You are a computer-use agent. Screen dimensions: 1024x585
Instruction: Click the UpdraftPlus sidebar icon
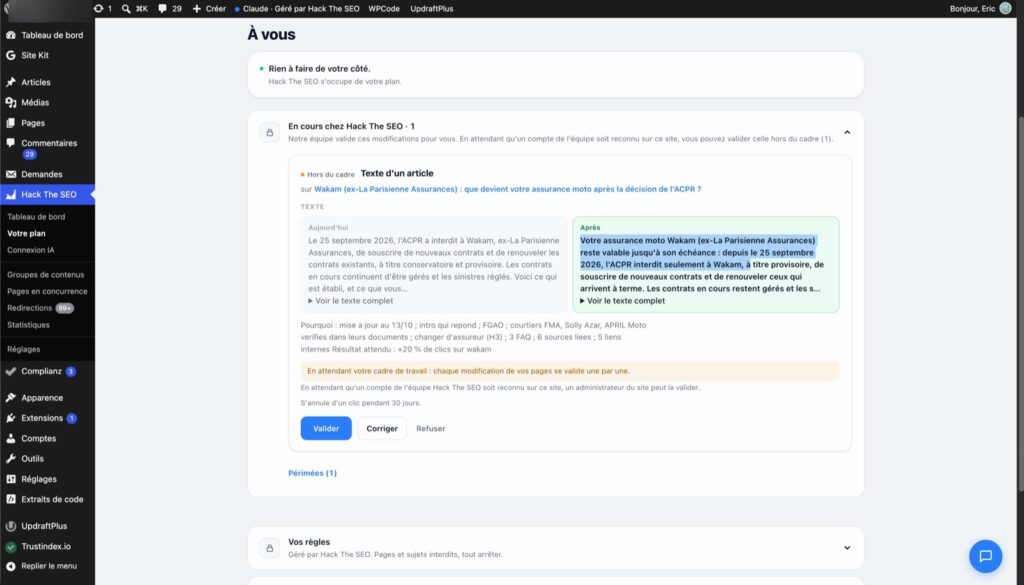pos(11,526)
